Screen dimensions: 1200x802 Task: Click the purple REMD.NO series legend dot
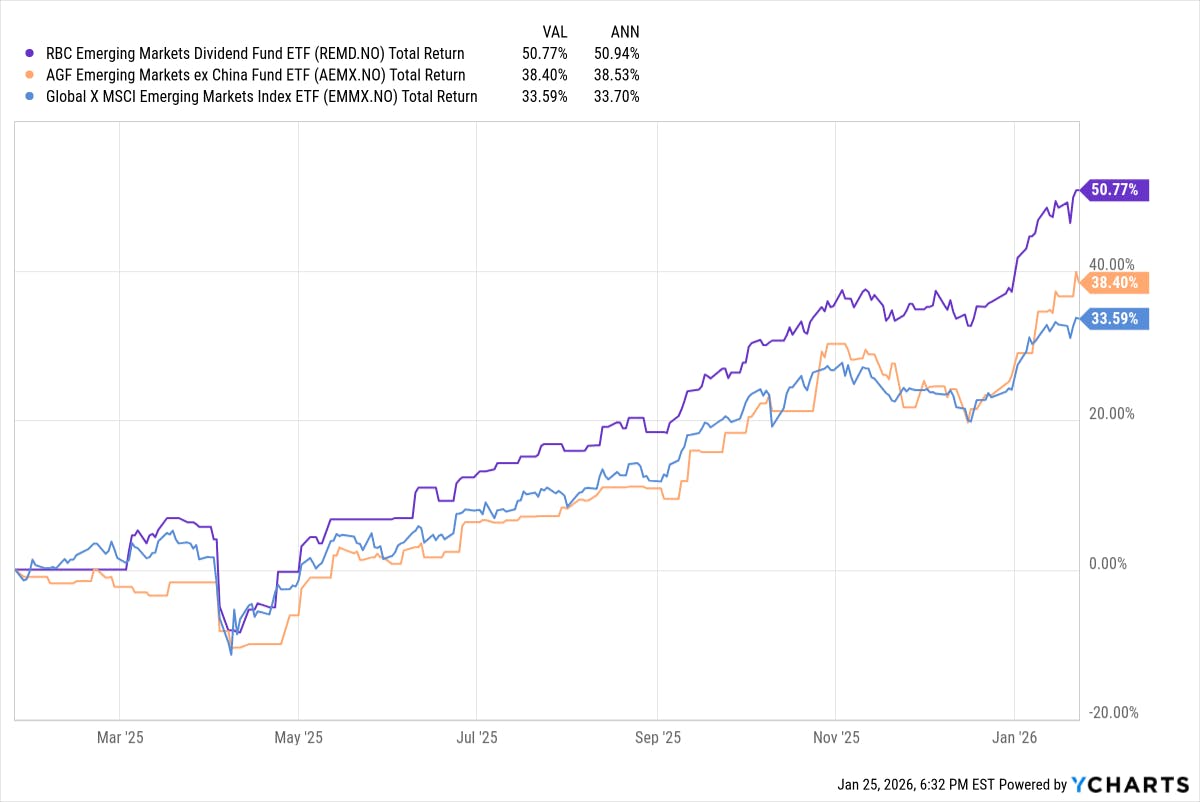point(29,53)
